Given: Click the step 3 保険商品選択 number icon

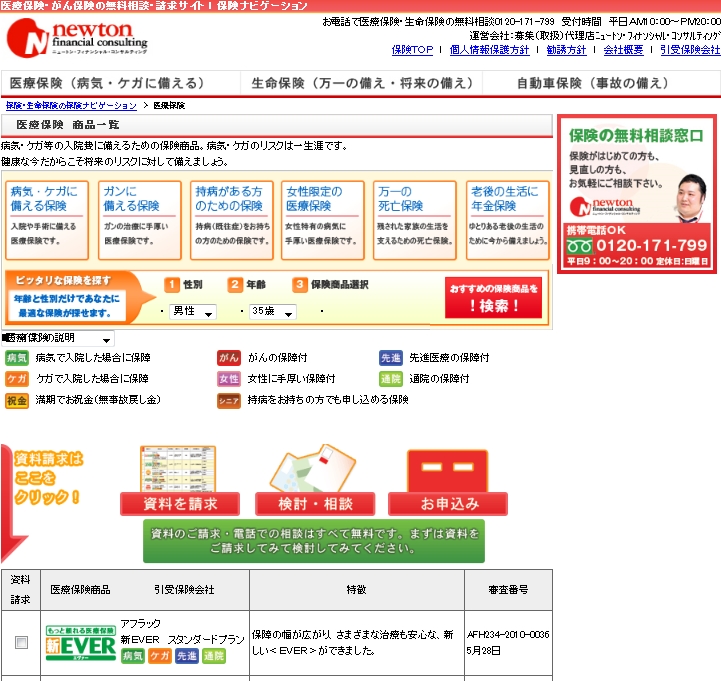Looking at the screenshot, I should click(299, 285).
